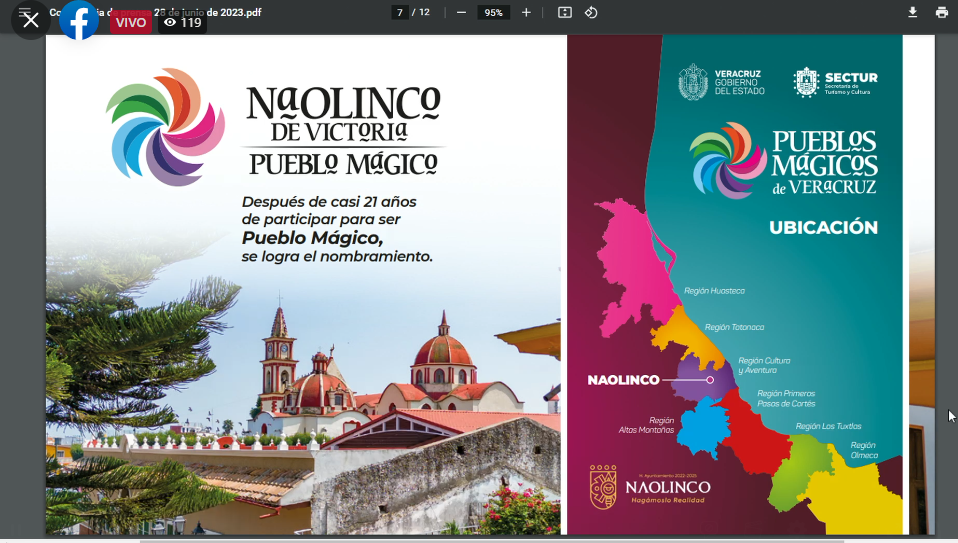Click the 119 viewers eye counter
Viewport: 958px width, 543px height.
point(183,23)
